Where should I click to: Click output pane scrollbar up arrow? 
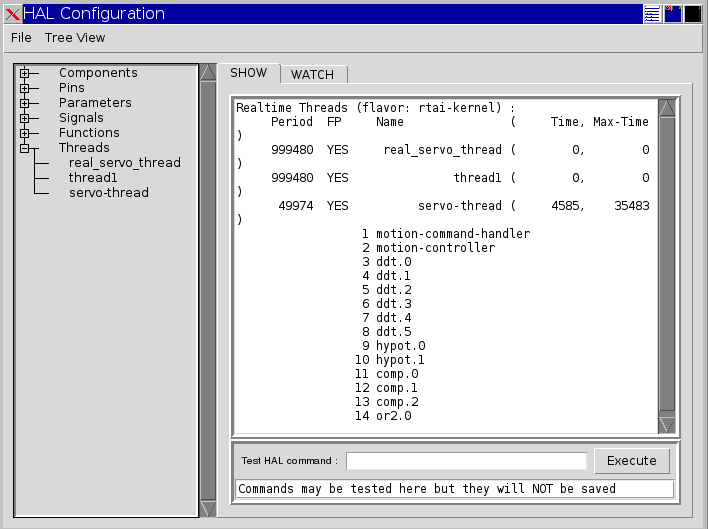click(667, 108)
